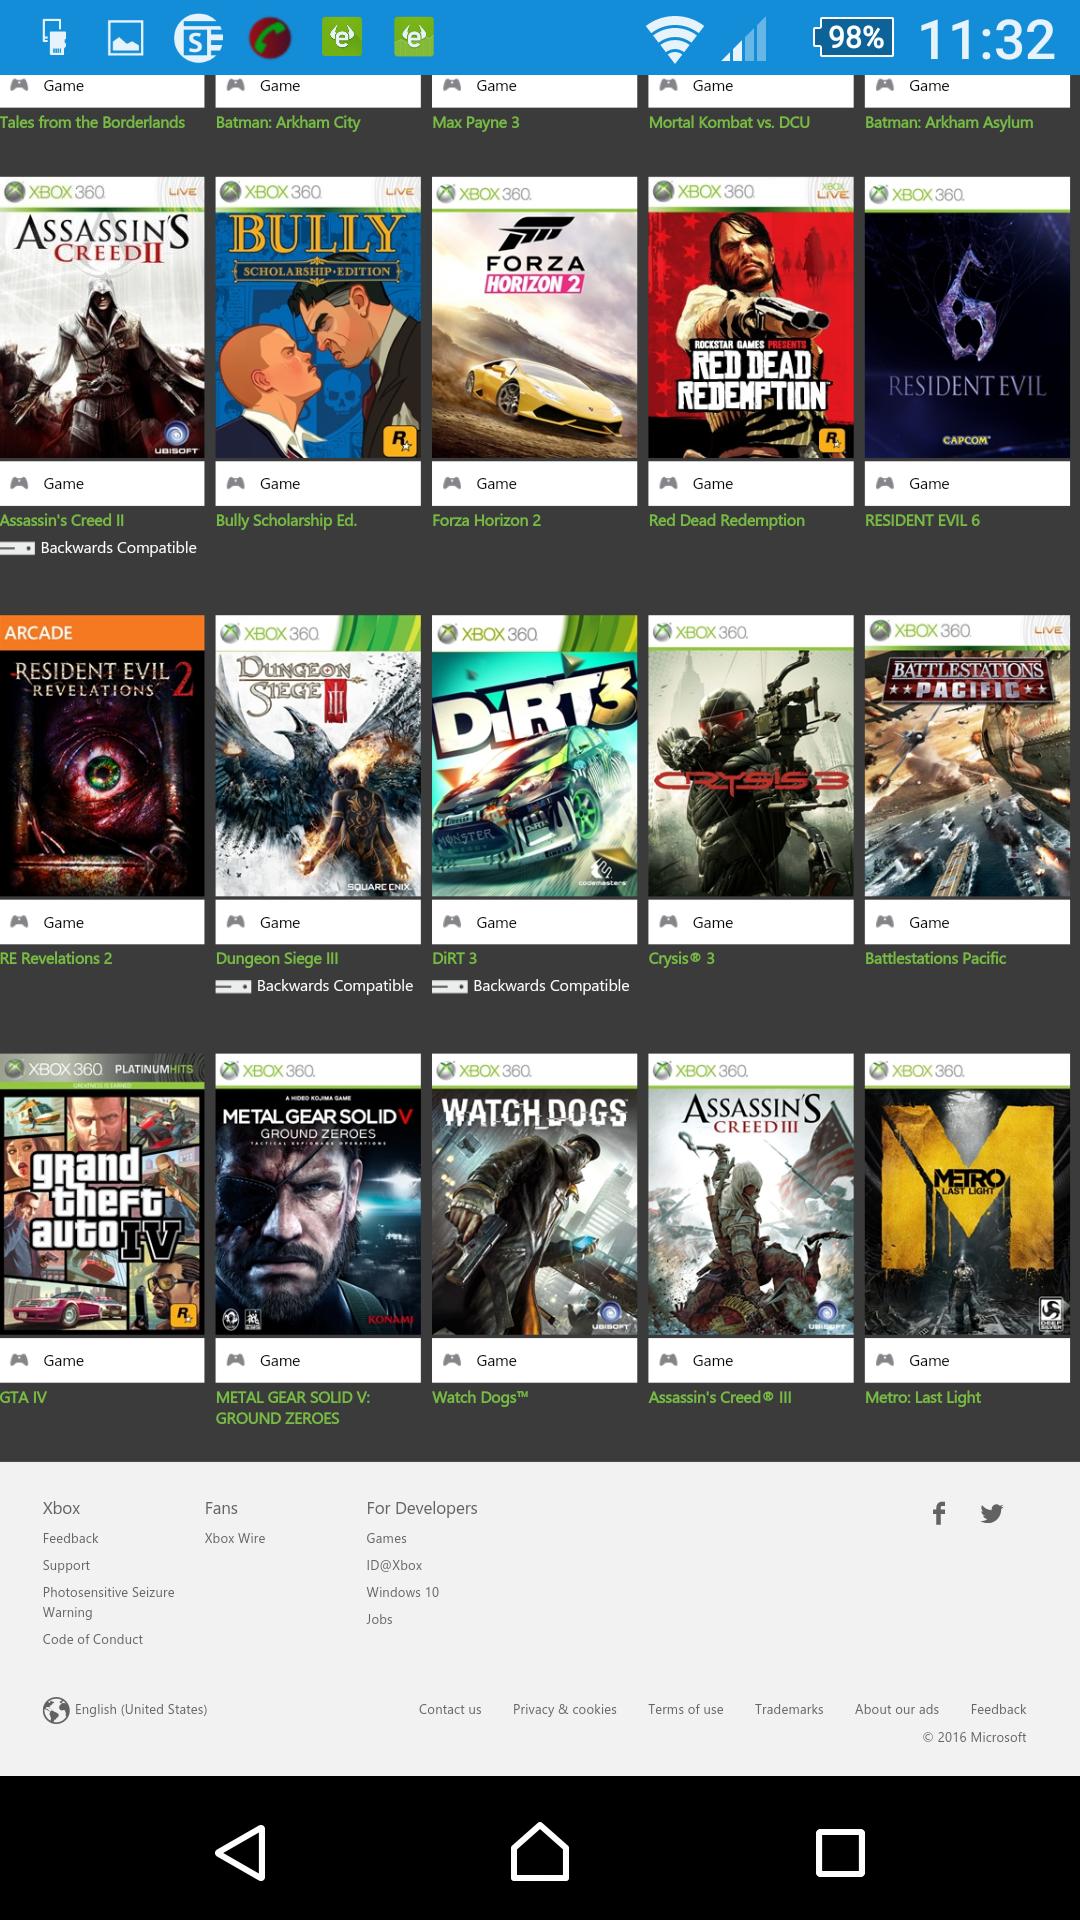Open the Windows 10 developer link
This screenshot has height=1920, width=1080.
click(402, 1592)
